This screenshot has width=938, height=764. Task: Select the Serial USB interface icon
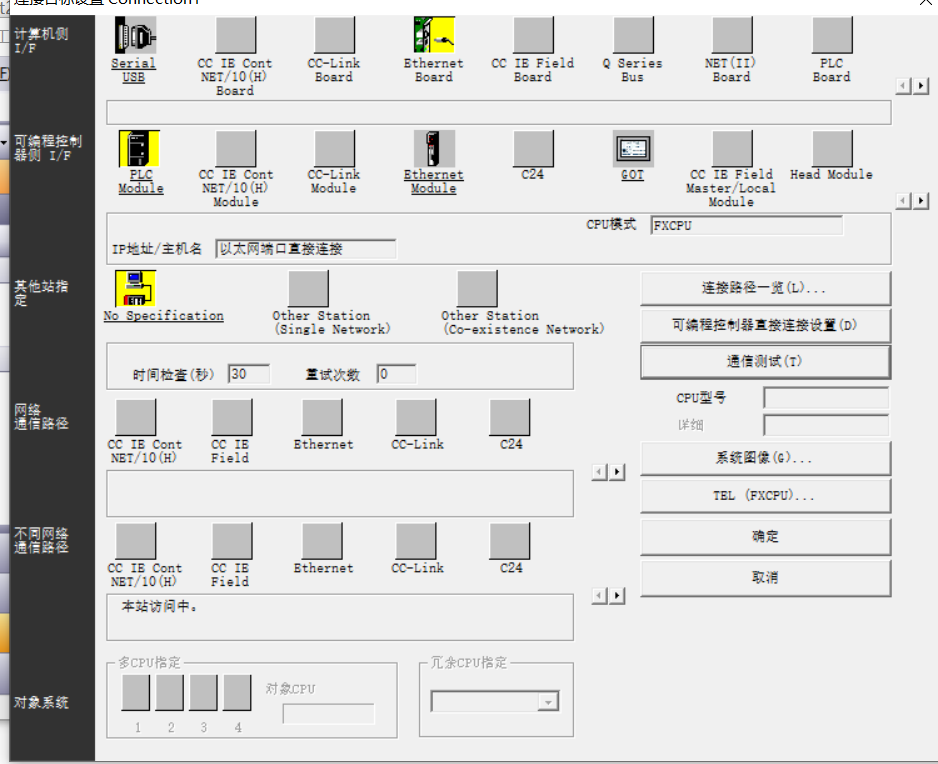click(x=135, y=36)
